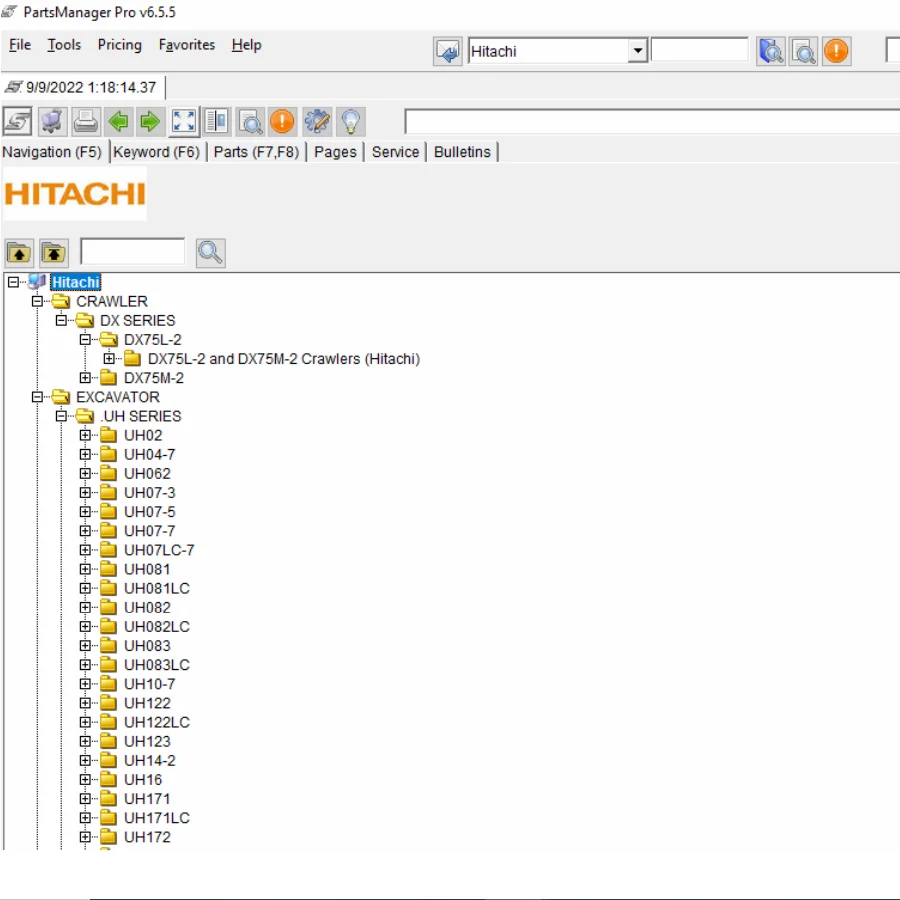The width and height of the screenshot is (900, 900).
Task: Click the print icon on the toolbar
Action: click(x=87, y=121)
